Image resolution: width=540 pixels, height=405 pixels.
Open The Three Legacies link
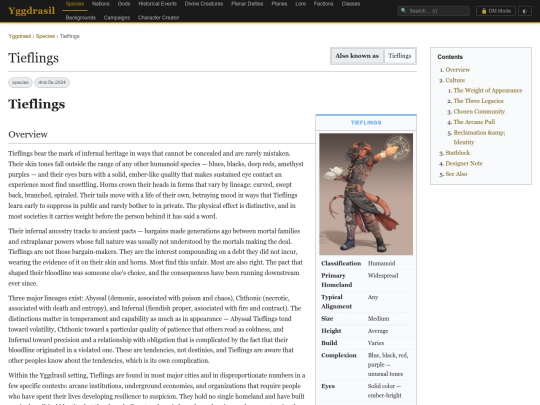478,101
